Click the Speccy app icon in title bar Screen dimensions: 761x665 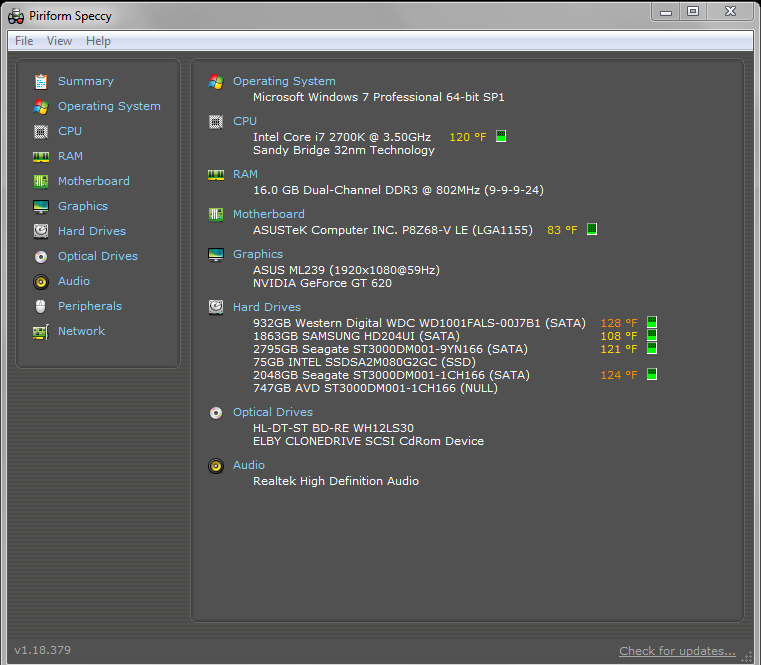click(x=16, y=16)
